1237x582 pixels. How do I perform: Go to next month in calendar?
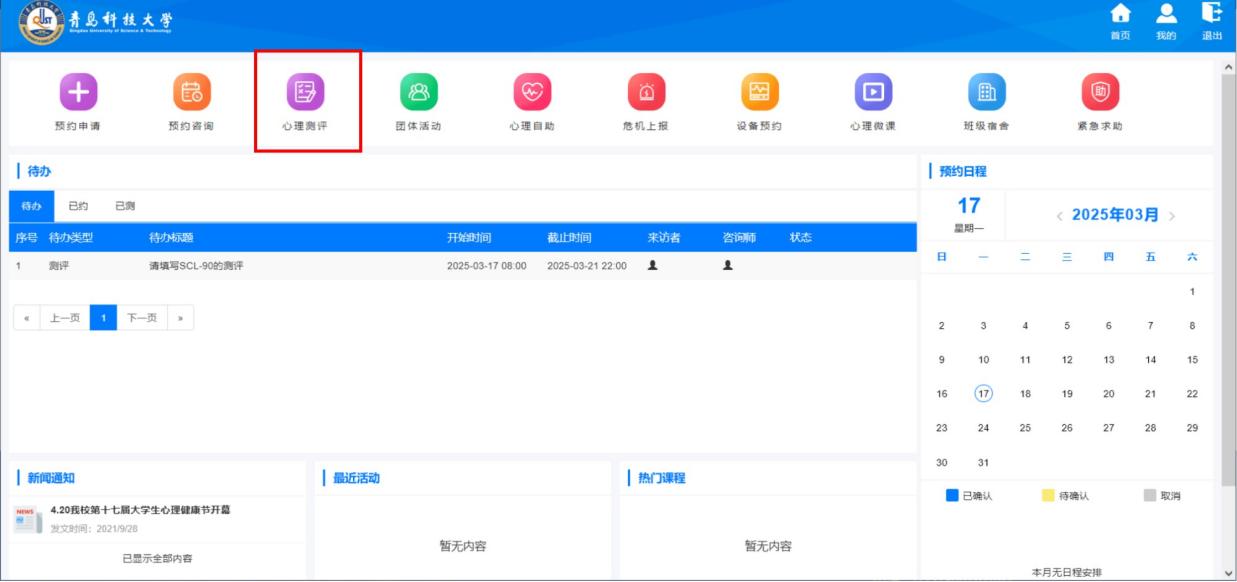[x=1171, y=216]
